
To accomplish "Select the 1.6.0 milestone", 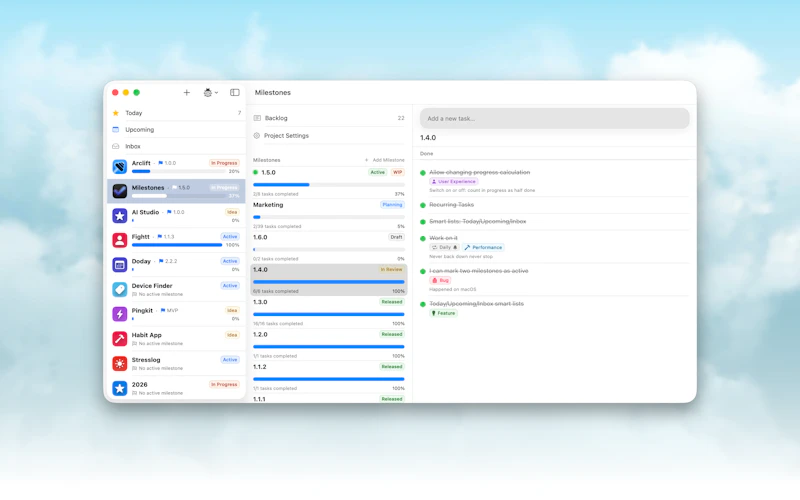I will (329, 247).
